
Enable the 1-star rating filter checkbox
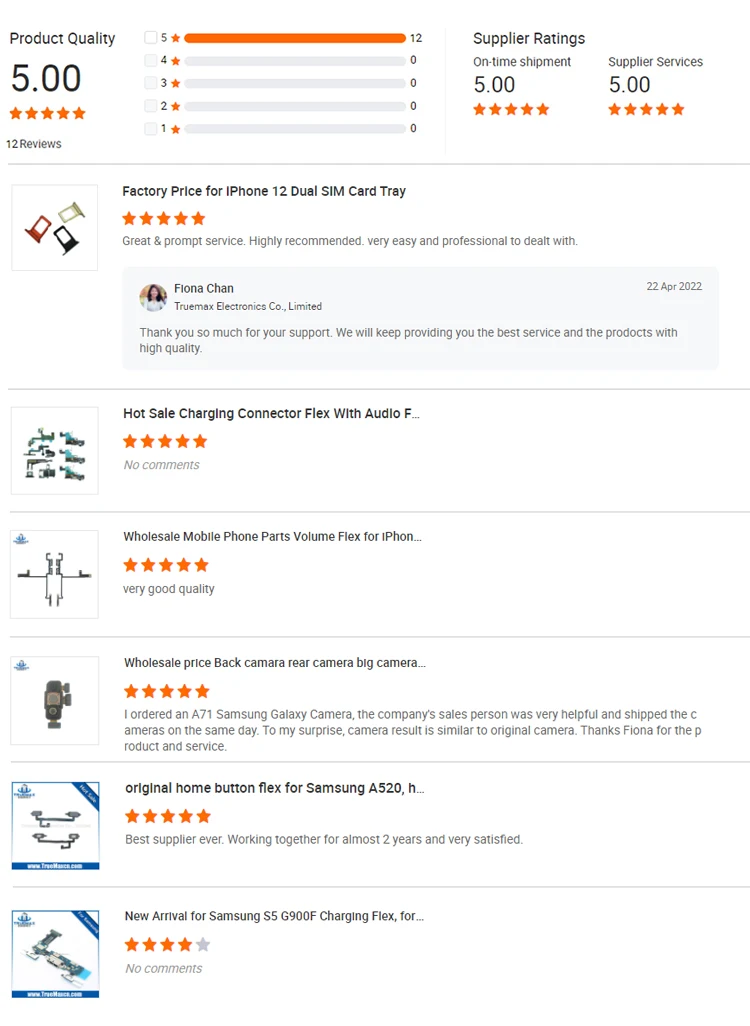151,128
